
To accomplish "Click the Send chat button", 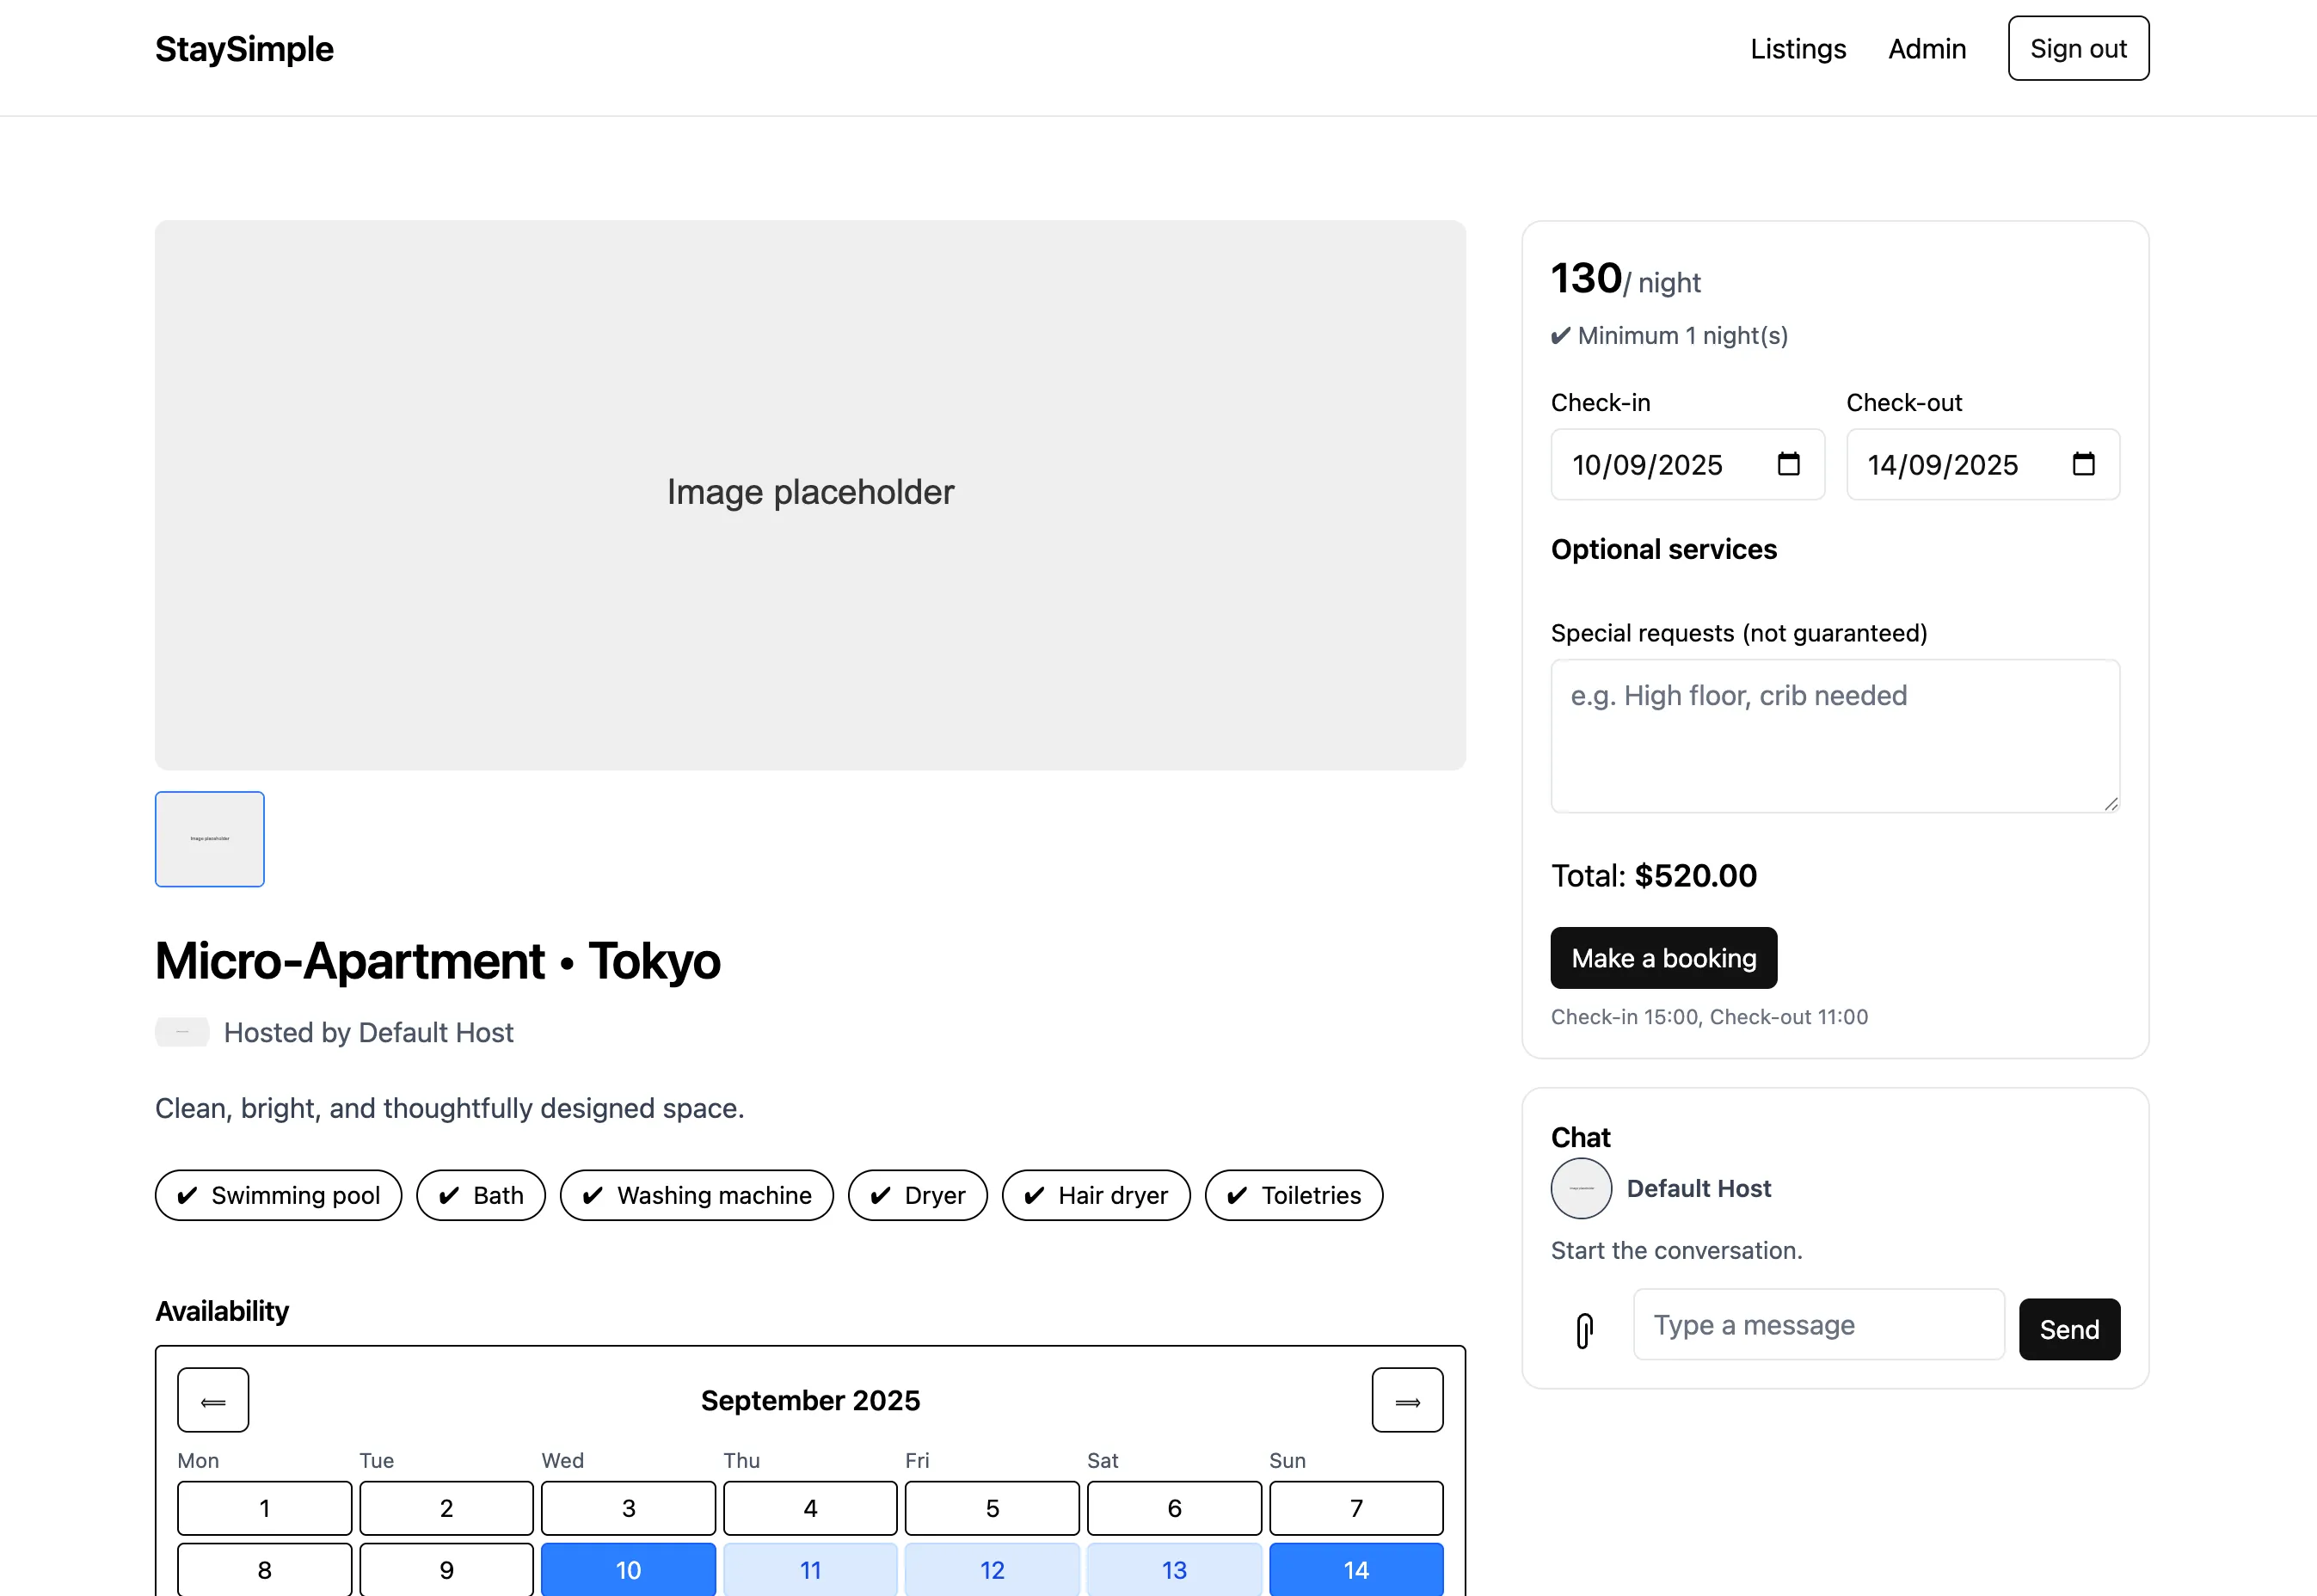I will pyautogui.click(x=2069, y=1329).
